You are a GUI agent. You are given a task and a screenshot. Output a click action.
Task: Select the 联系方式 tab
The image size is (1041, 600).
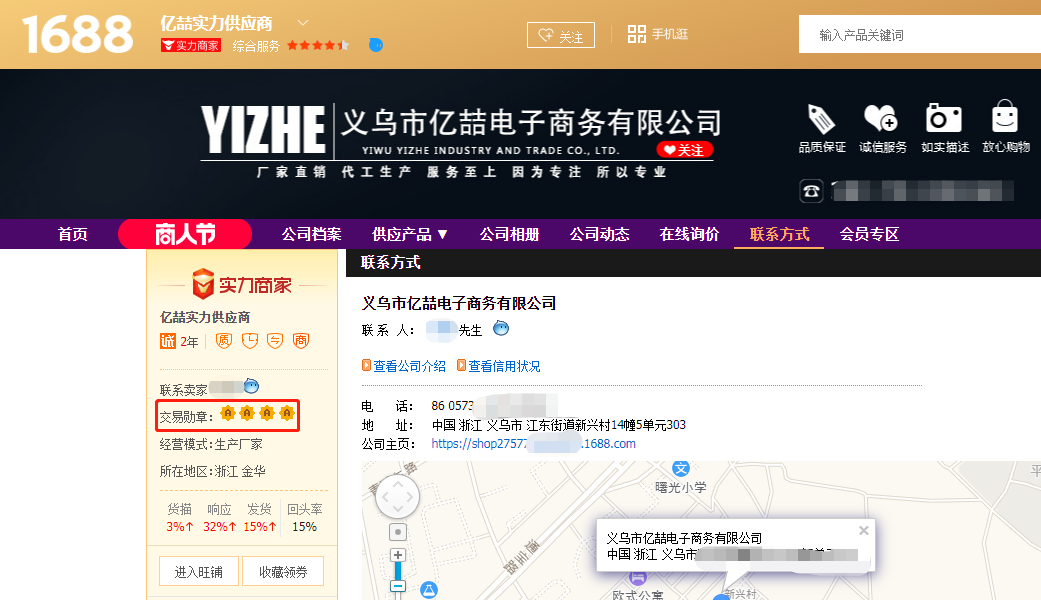pos(779,234)
